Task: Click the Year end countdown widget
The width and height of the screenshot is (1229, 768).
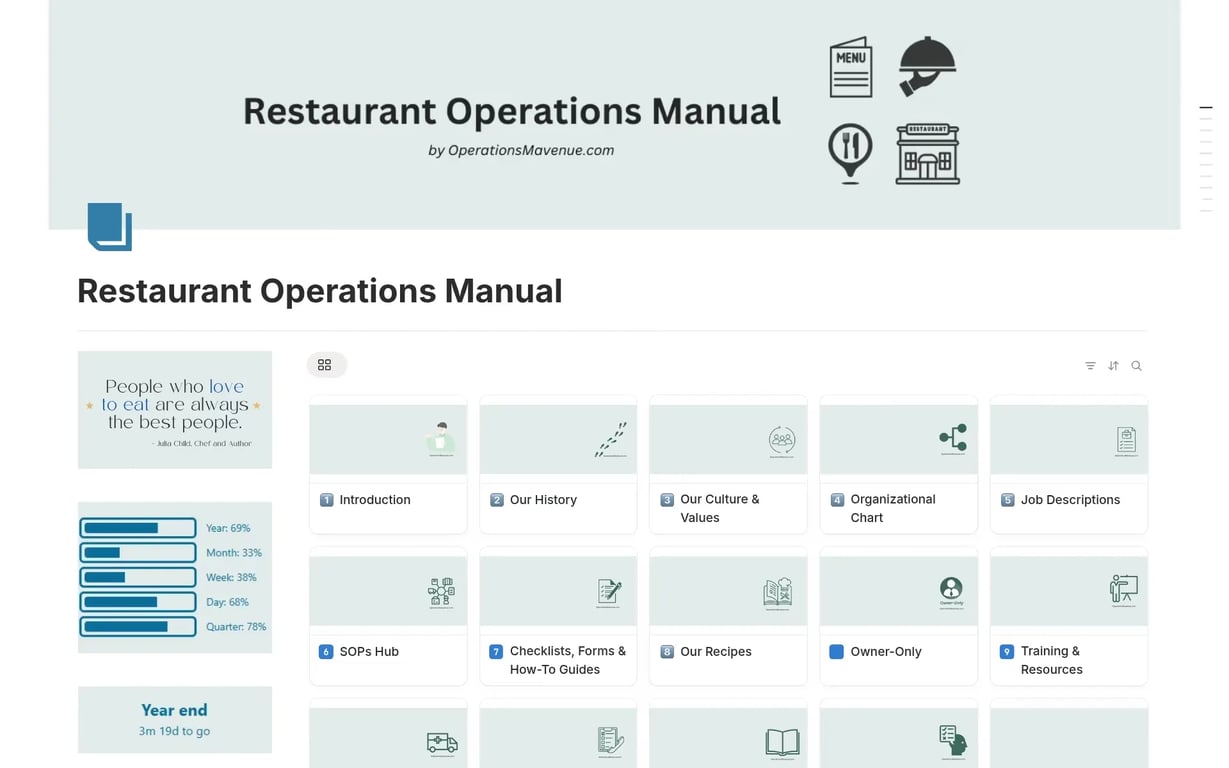Action: (175, 719)
